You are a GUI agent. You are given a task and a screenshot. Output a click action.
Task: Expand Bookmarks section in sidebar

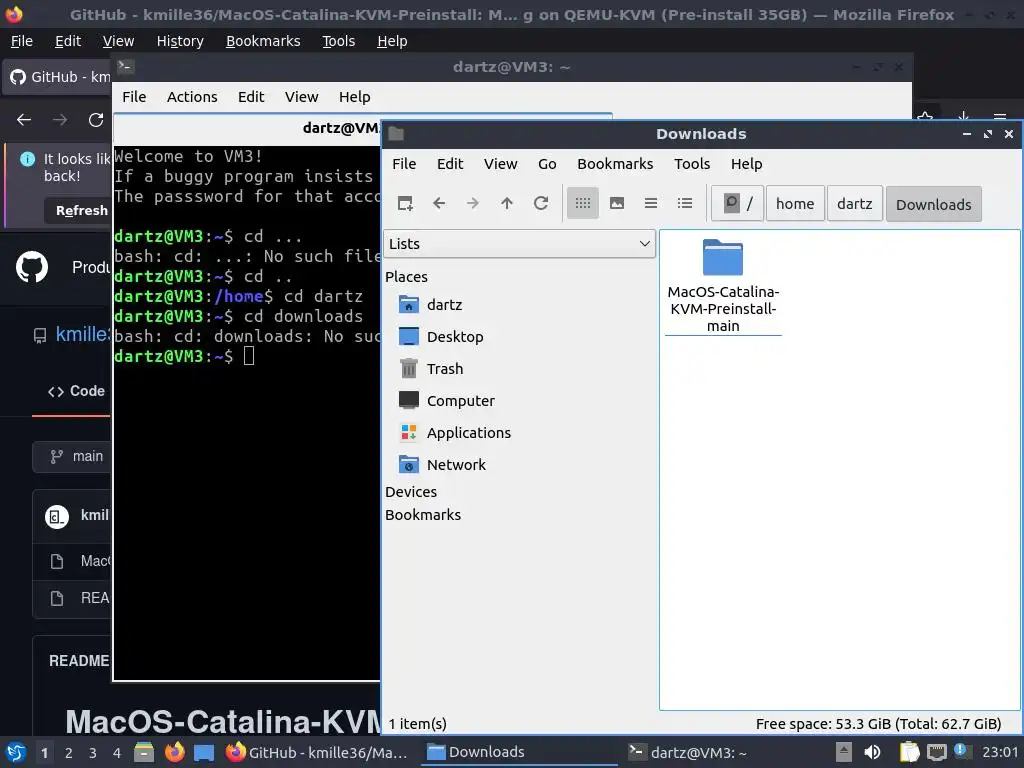(x=423, y=515)
